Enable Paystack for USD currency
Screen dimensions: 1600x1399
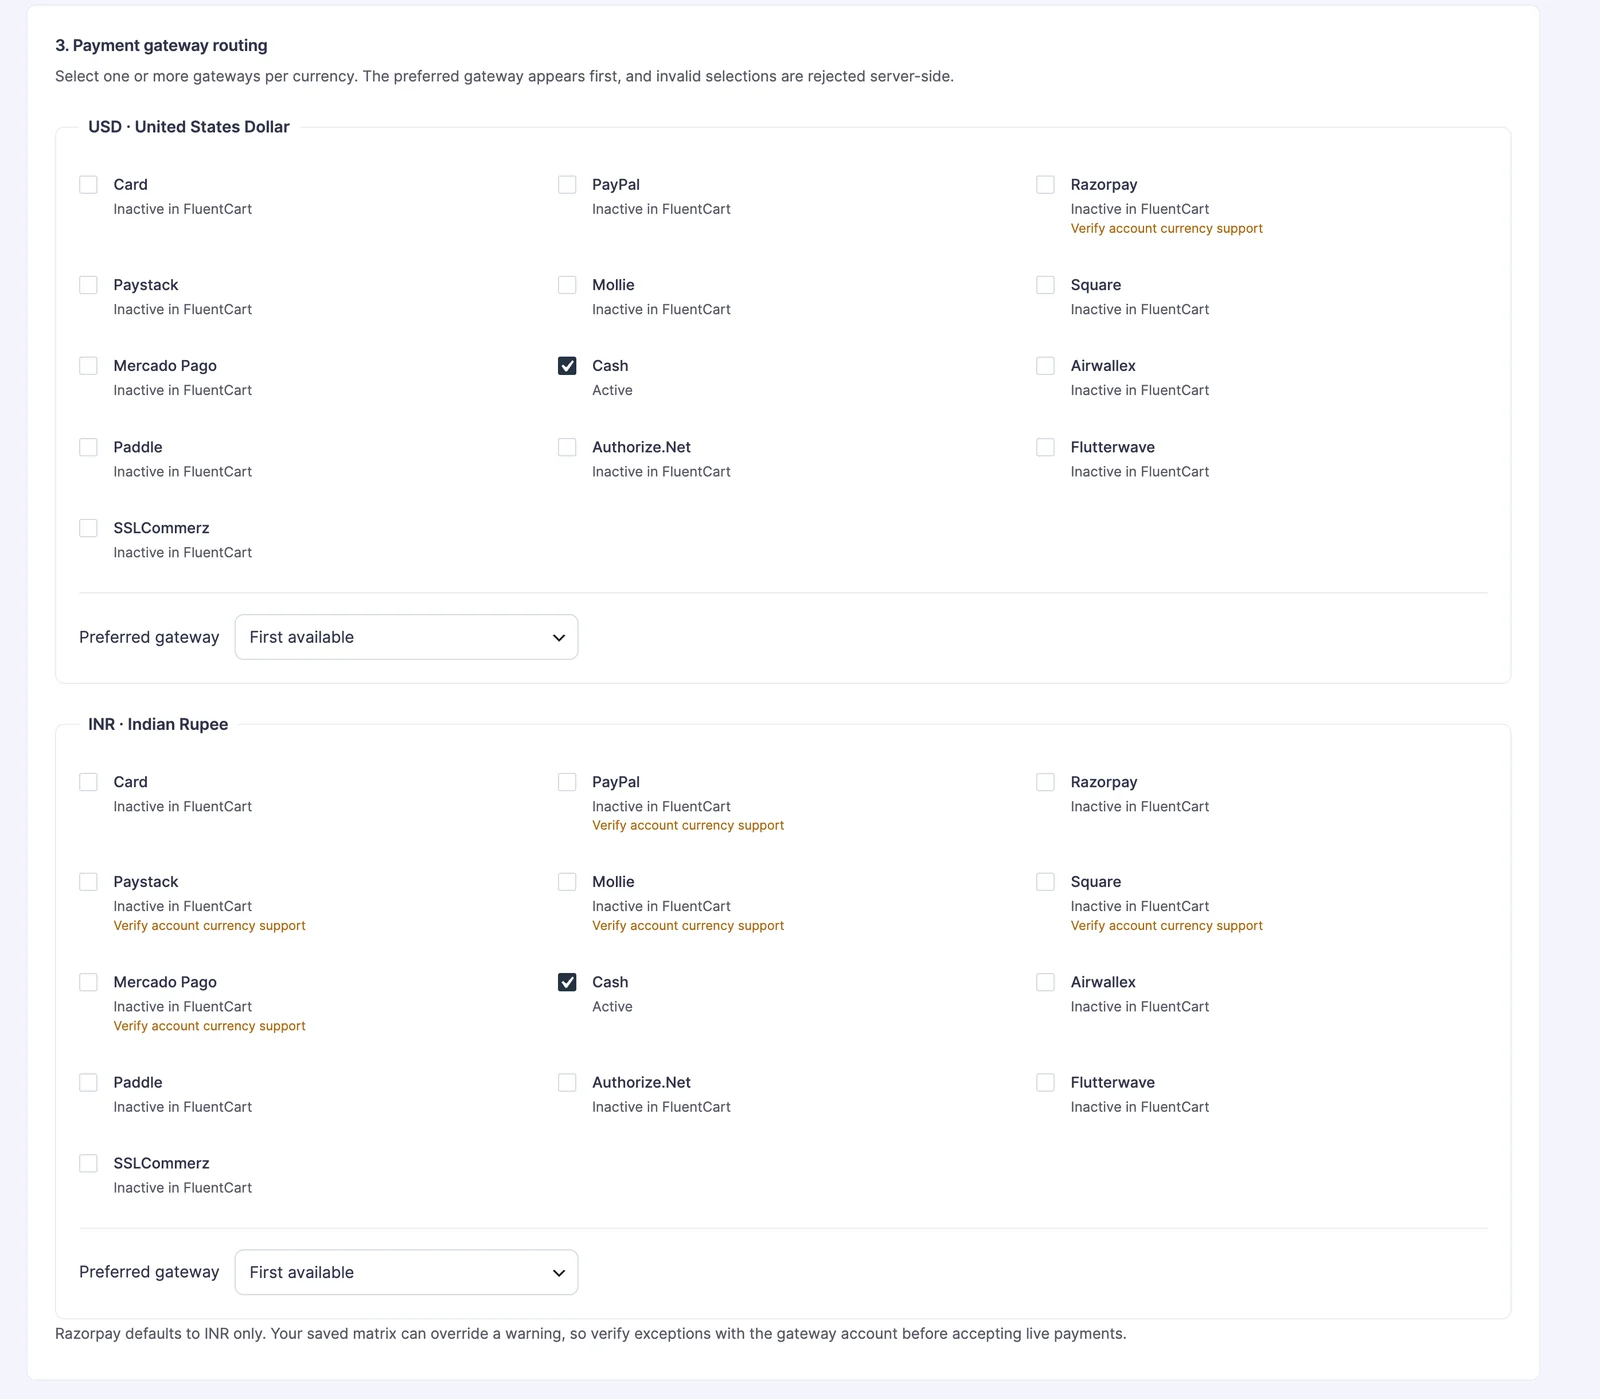(88, 285)
